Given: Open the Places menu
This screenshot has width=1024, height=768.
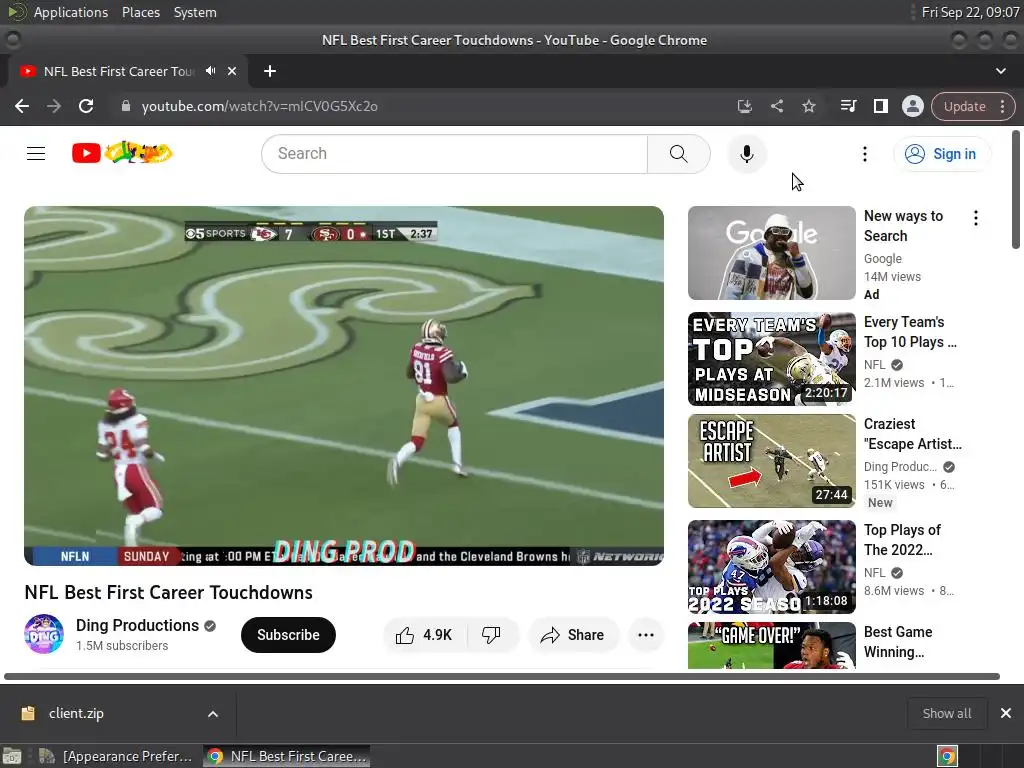Looking at the screenshot, I should click(x=141, y=12).
